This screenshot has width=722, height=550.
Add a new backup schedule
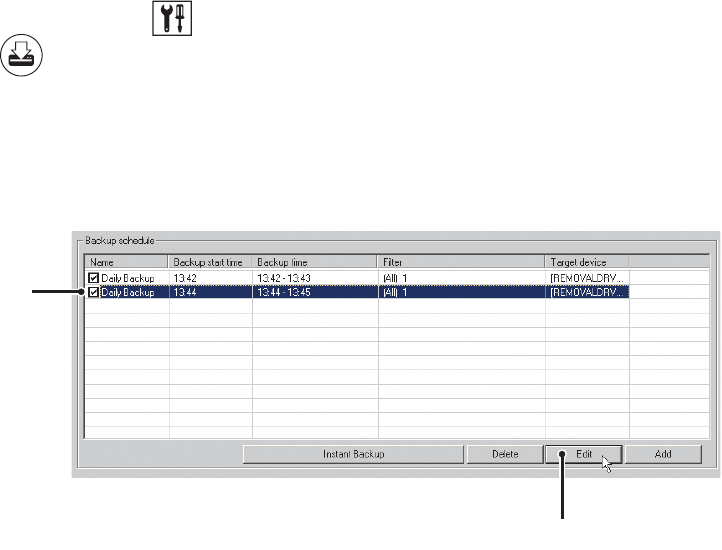[x=663, y=454]
